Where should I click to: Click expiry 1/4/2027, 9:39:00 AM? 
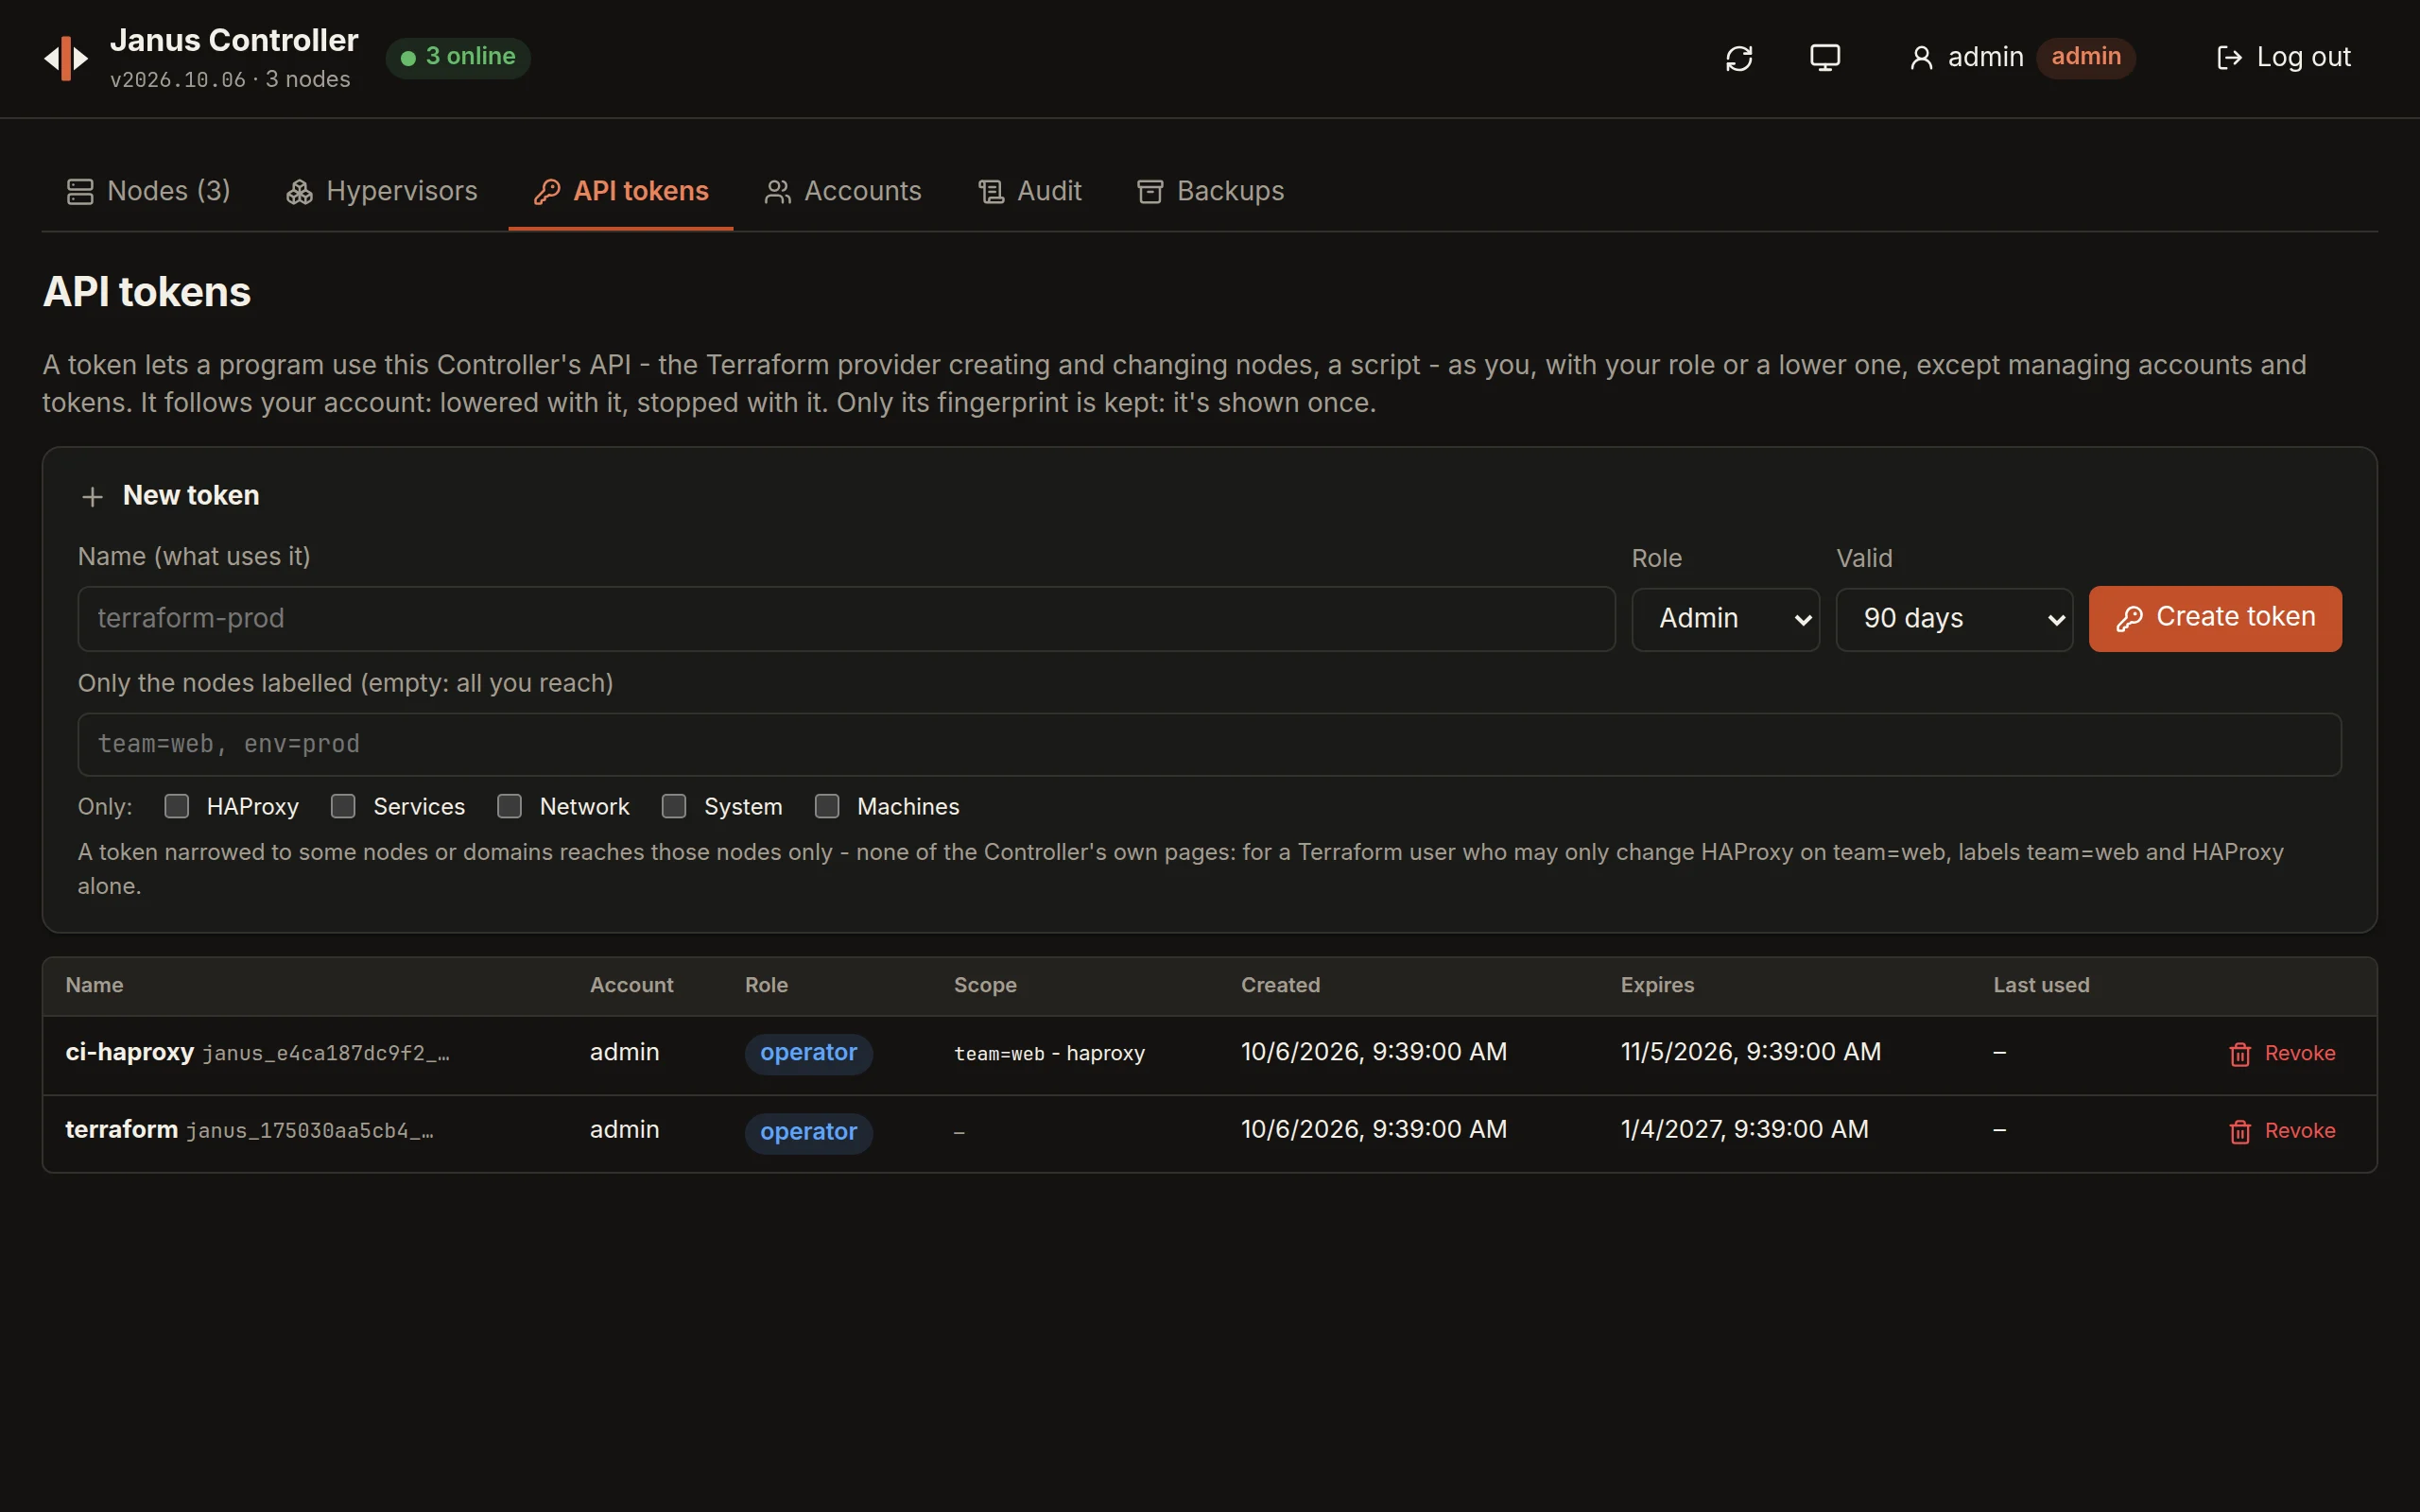pos(1744,1129)
